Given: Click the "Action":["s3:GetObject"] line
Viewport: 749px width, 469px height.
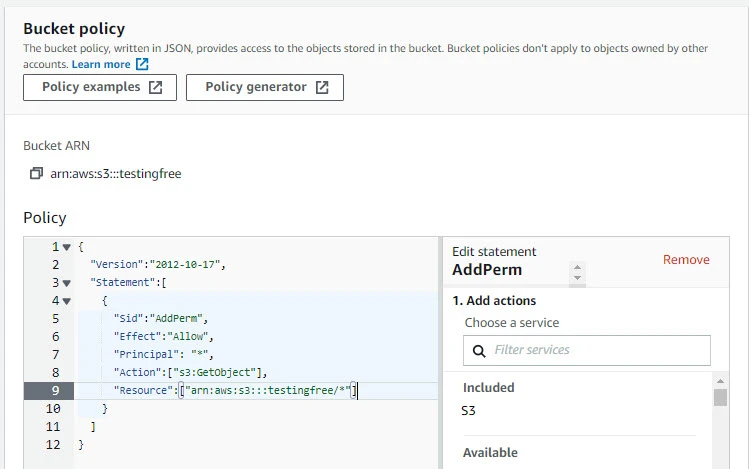Looking at the screenshot, I should tap(190, 373).
